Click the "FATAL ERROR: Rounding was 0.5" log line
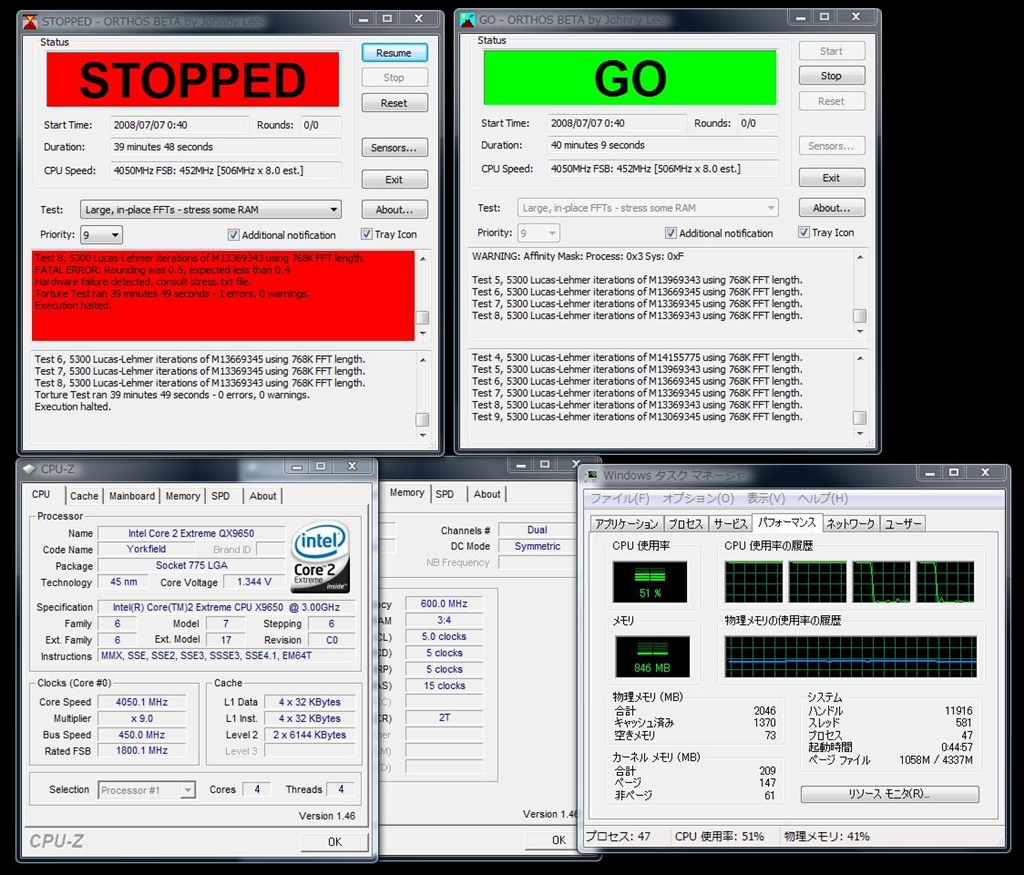This screenshot has width=1024, height=875. [x=163, y=270]
